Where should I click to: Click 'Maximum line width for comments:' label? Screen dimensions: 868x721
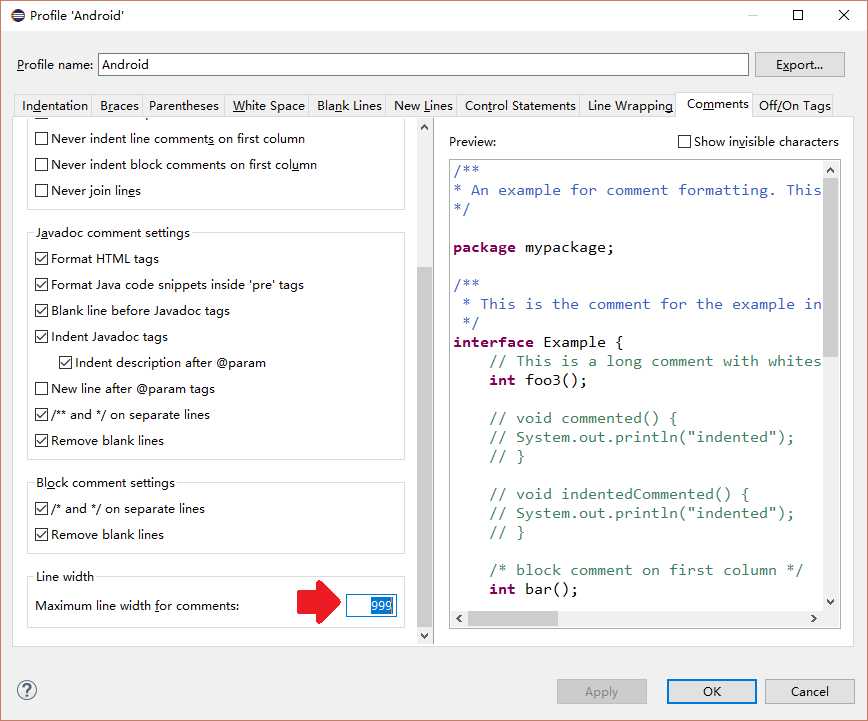tap(137, 606)
